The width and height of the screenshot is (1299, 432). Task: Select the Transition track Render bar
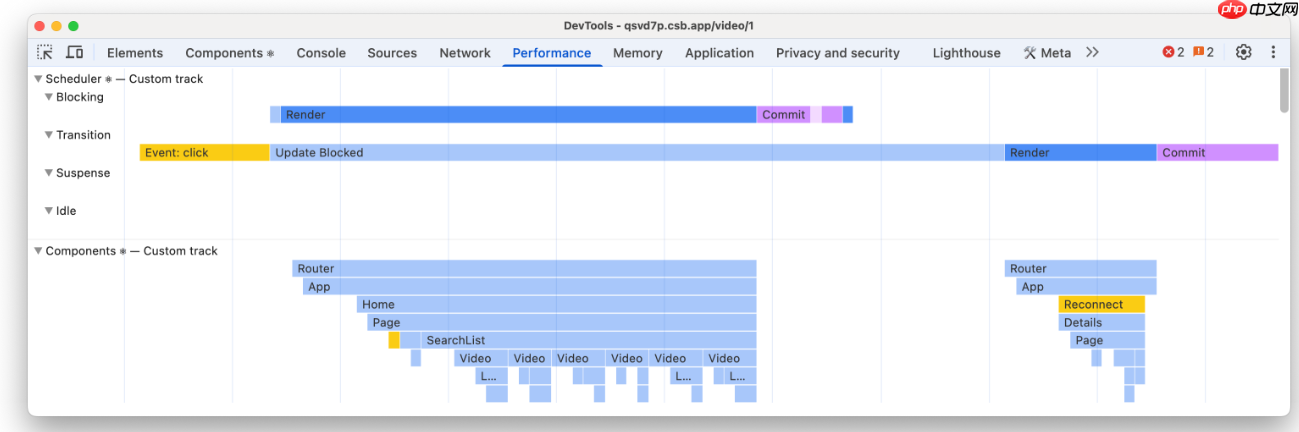(1081, 153)
